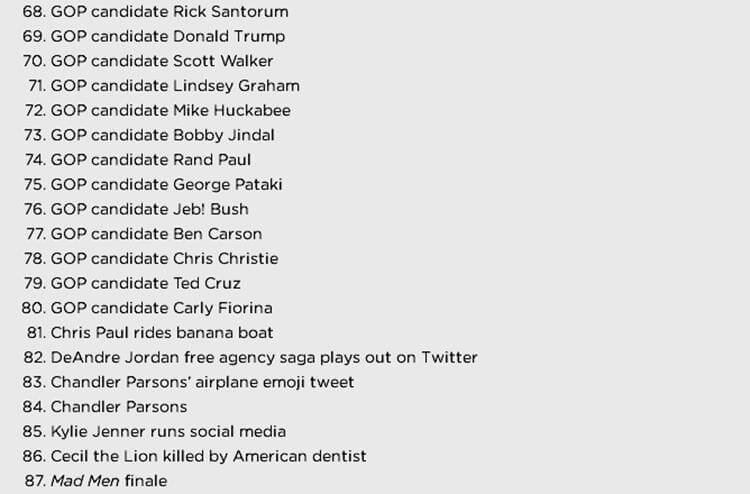Click the Chris Christie line
750x494 pixels.
(151, 259)
